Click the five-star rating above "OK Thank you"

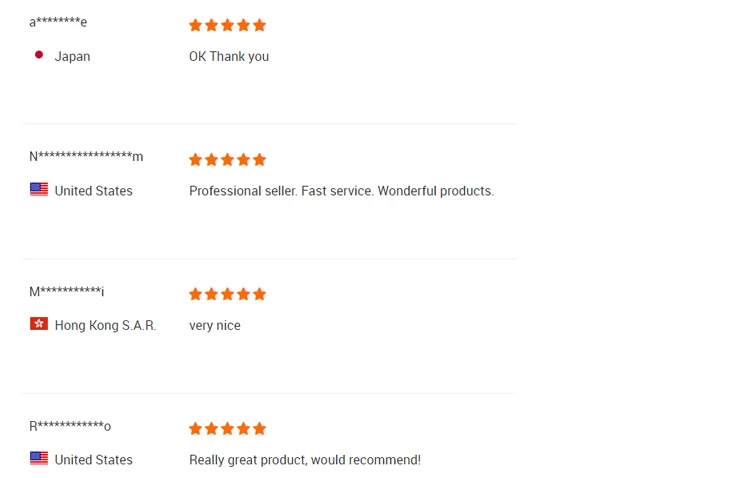click(x=227, y=25)
